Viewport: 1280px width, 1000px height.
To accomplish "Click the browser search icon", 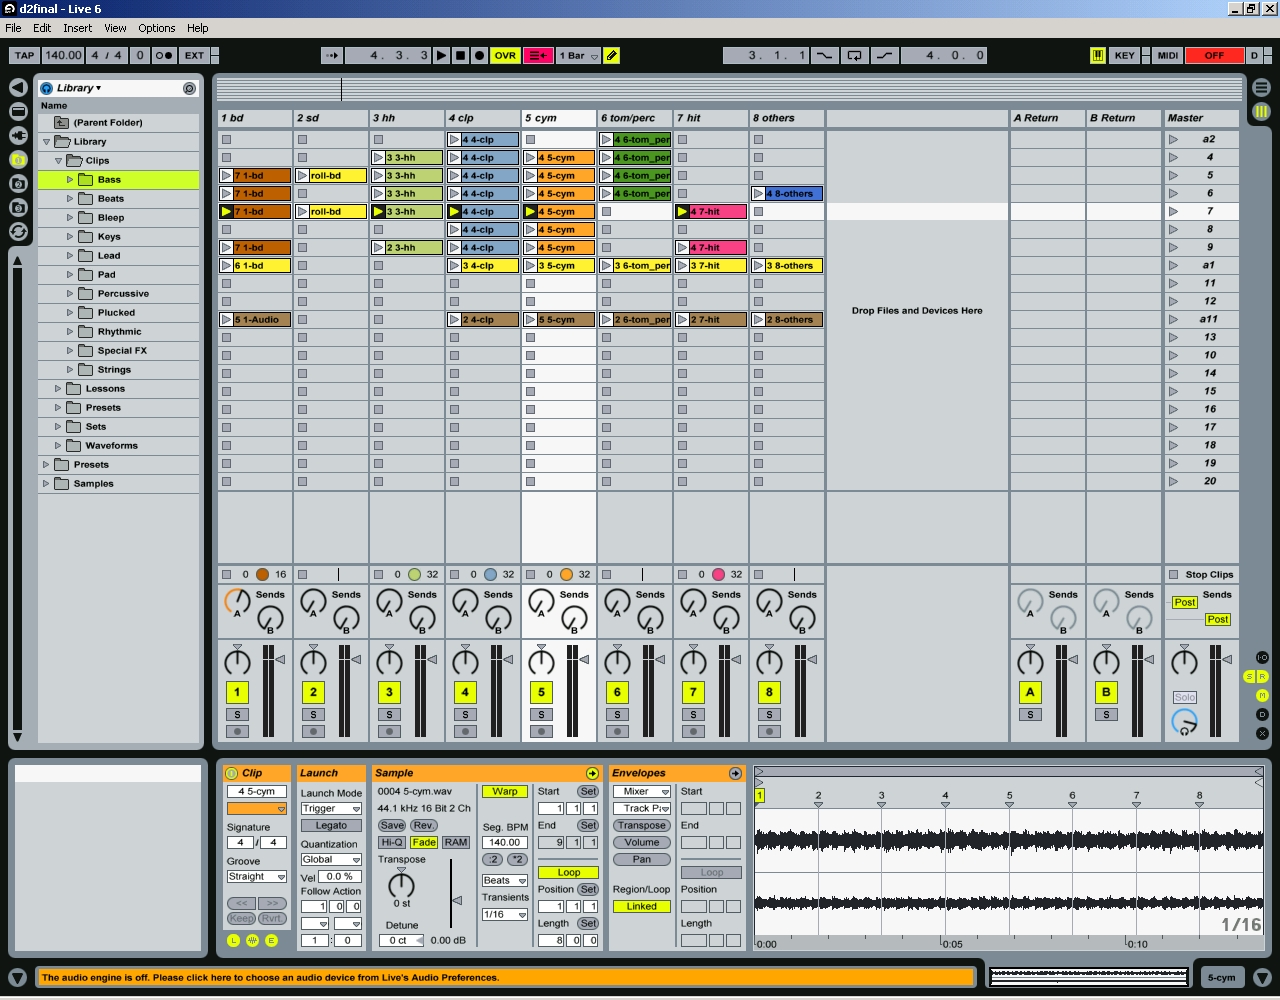I will tap(189, 88).
